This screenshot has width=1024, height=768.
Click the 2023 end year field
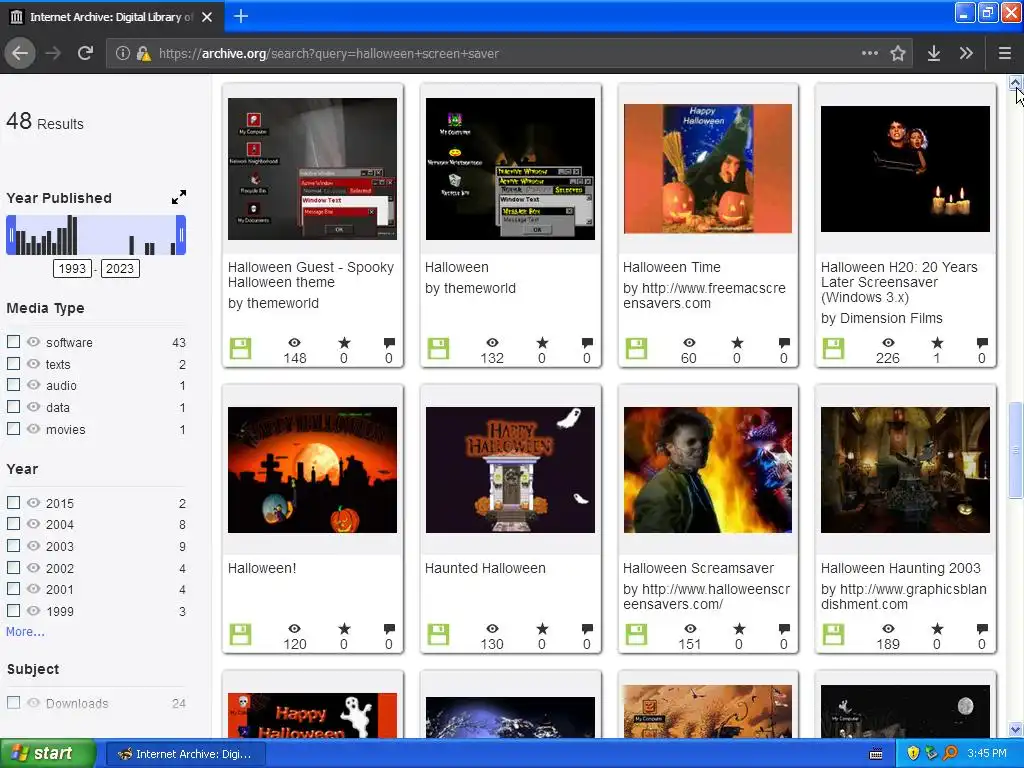point(120,268)
